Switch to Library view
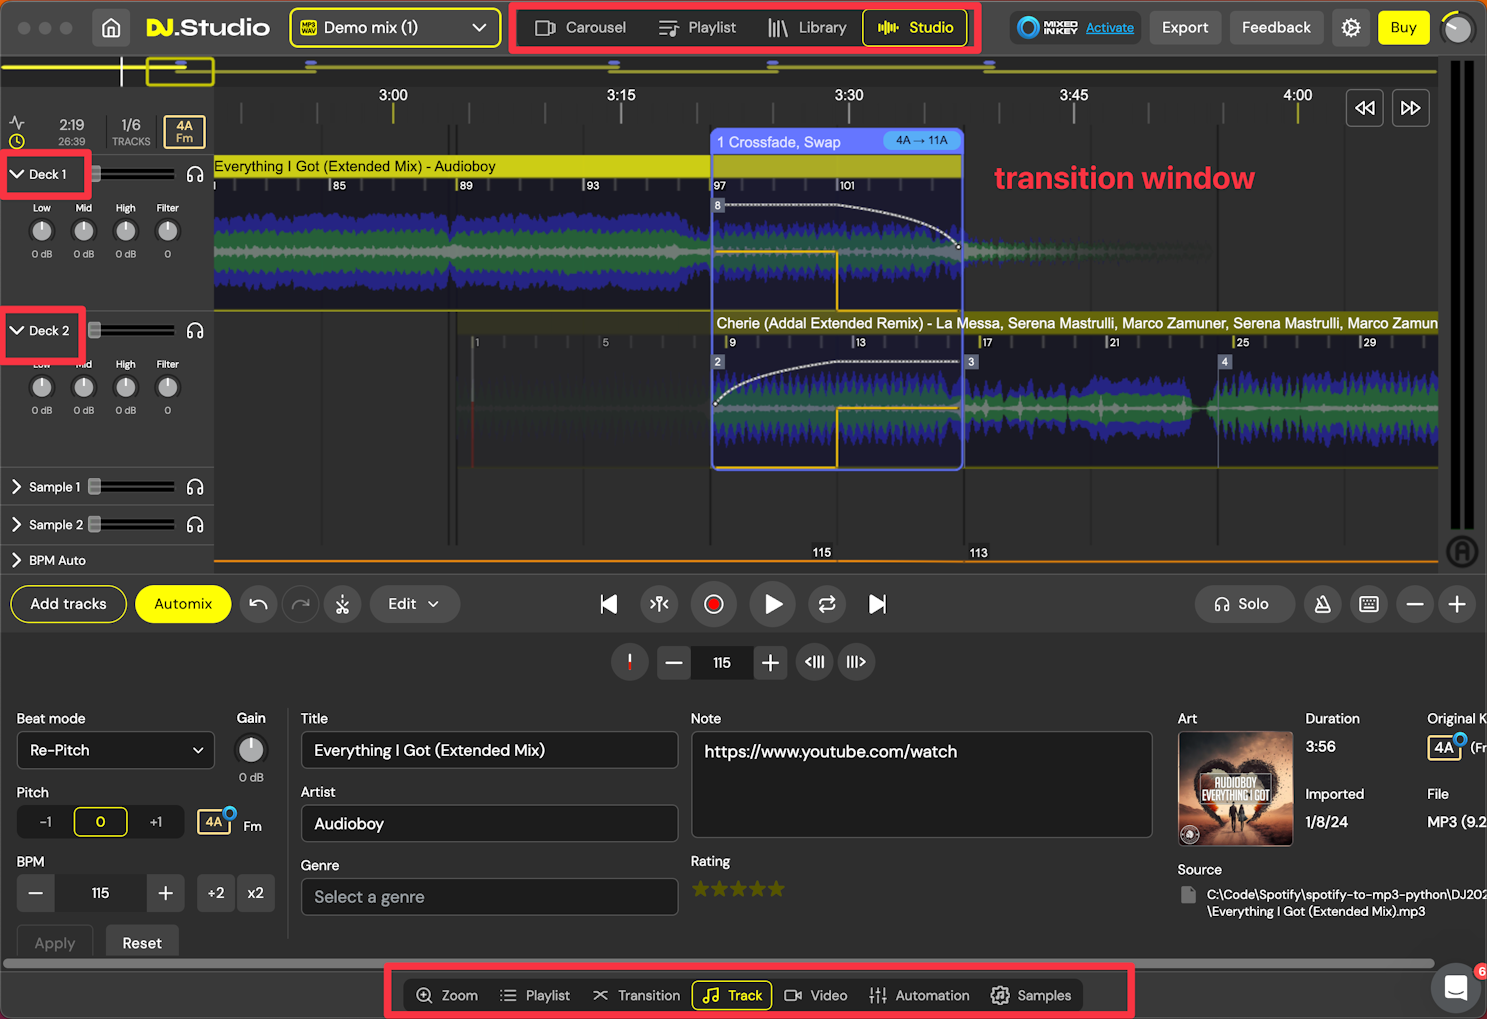Screen dimensions: 1487x1019 pos(807,28)
